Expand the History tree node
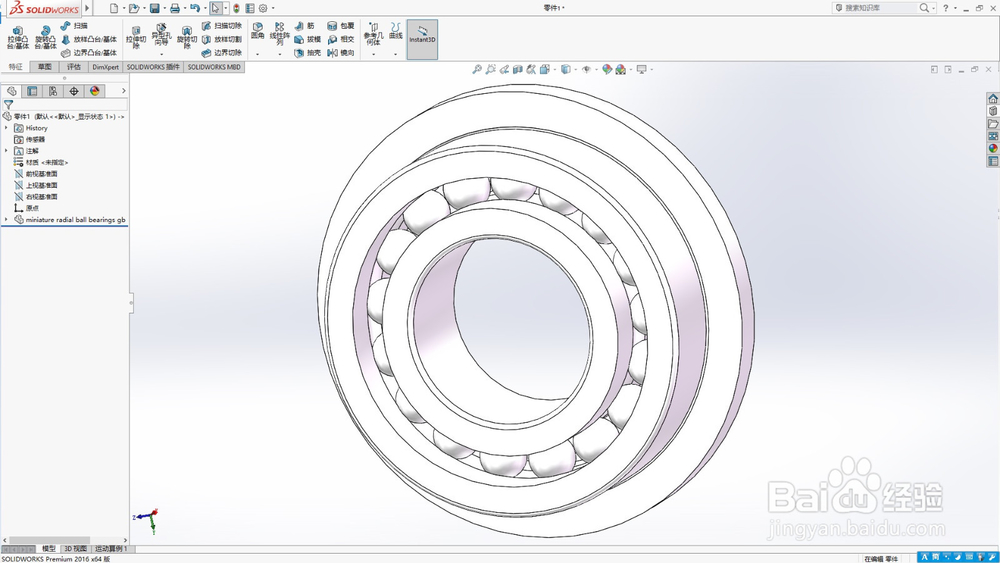Image resolution: width=1000 pixels, height=563 pixels. [x=6, y=128]
